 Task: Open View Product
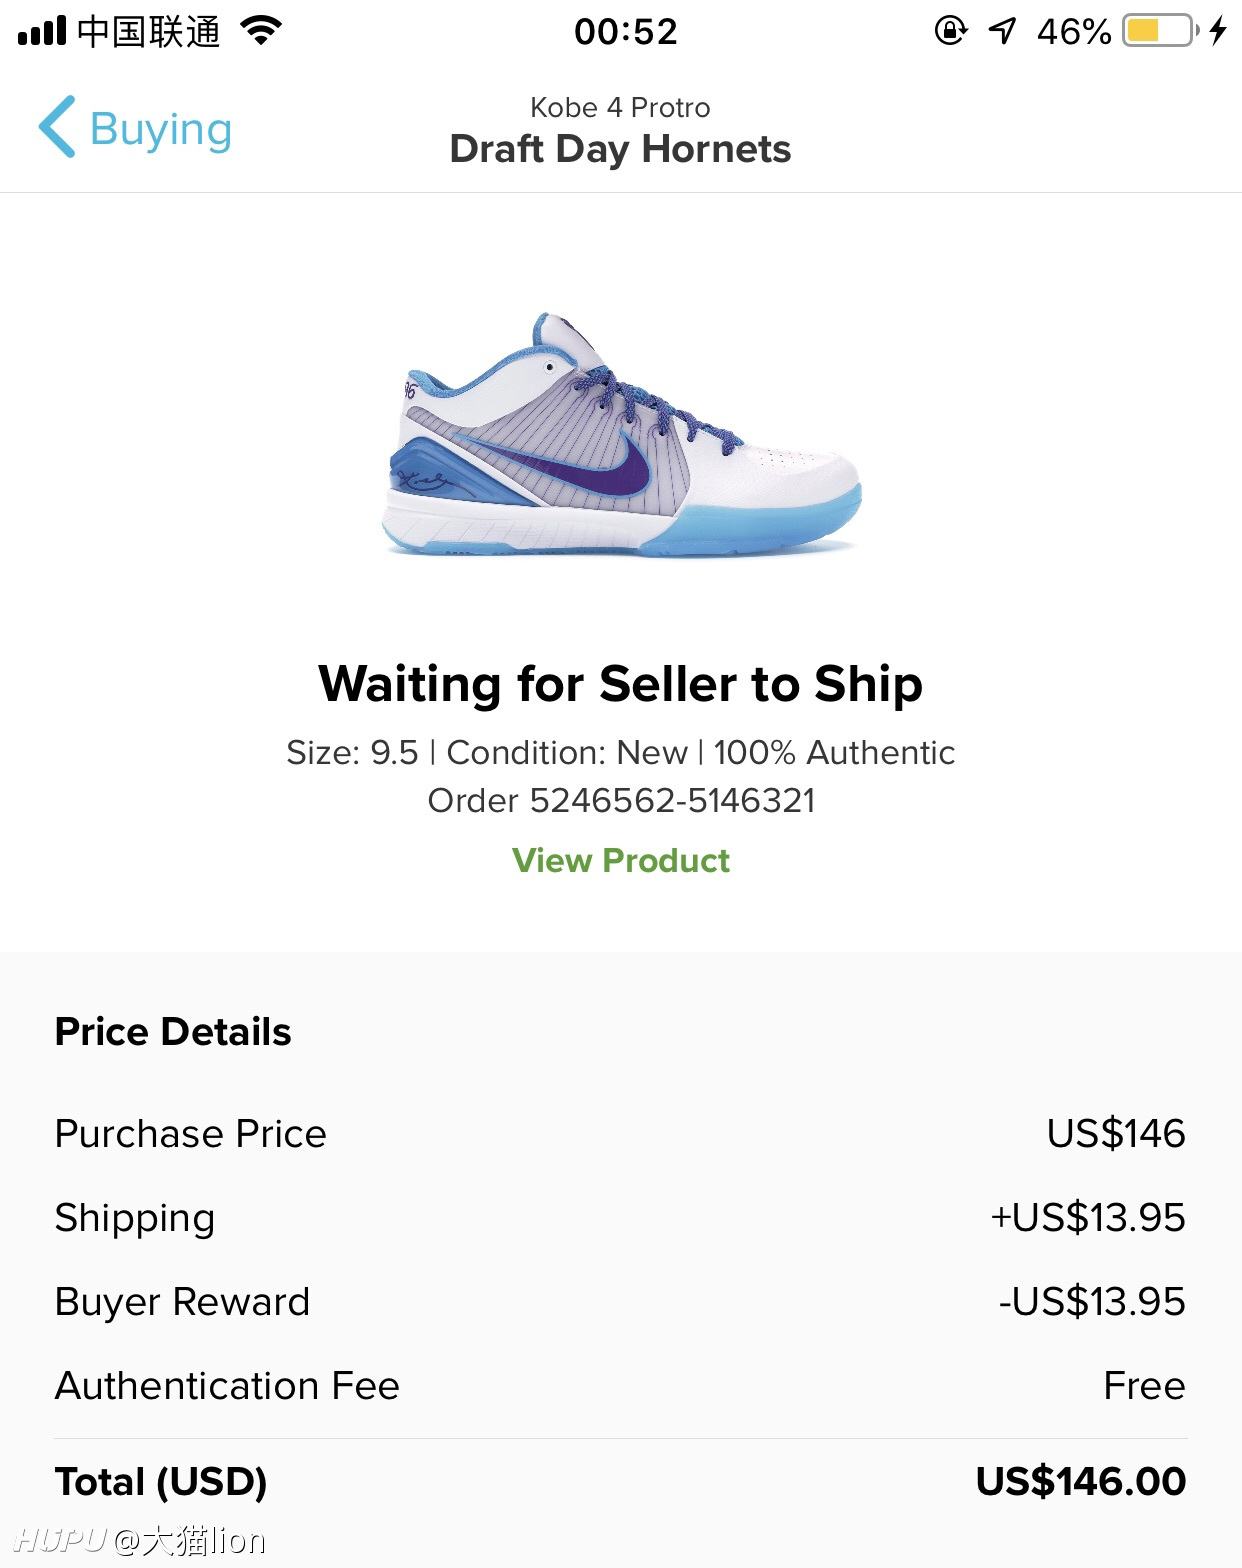coord(620,860)
